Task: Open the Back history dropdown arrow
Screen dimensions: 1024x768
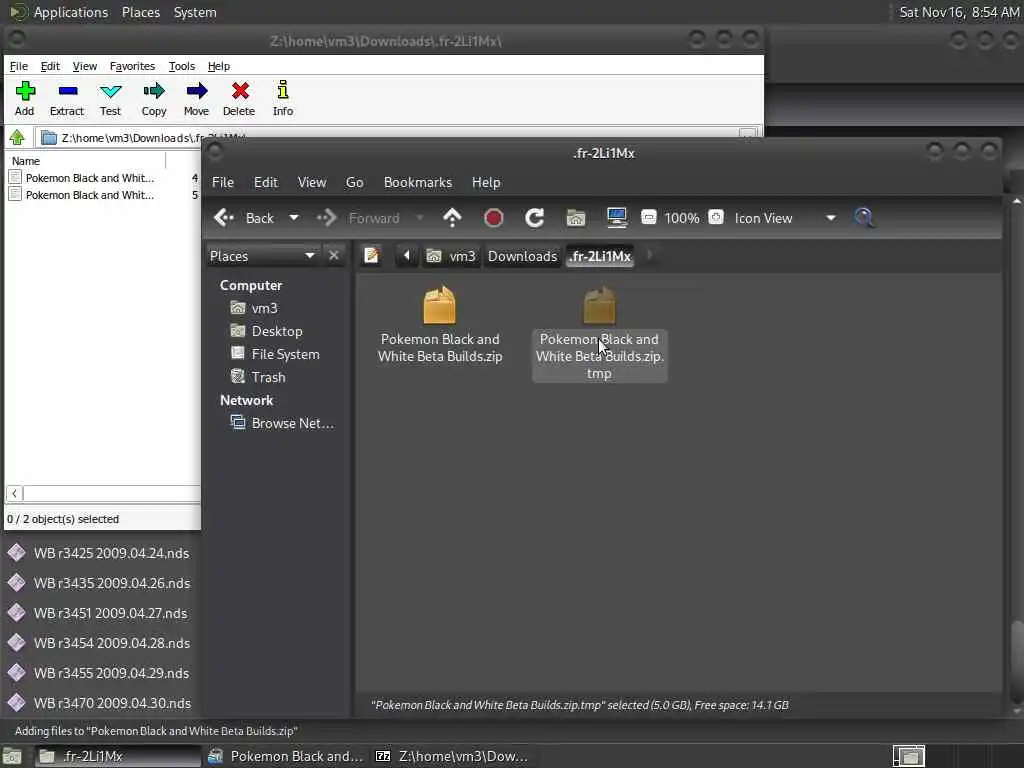Action: point(294,218)
